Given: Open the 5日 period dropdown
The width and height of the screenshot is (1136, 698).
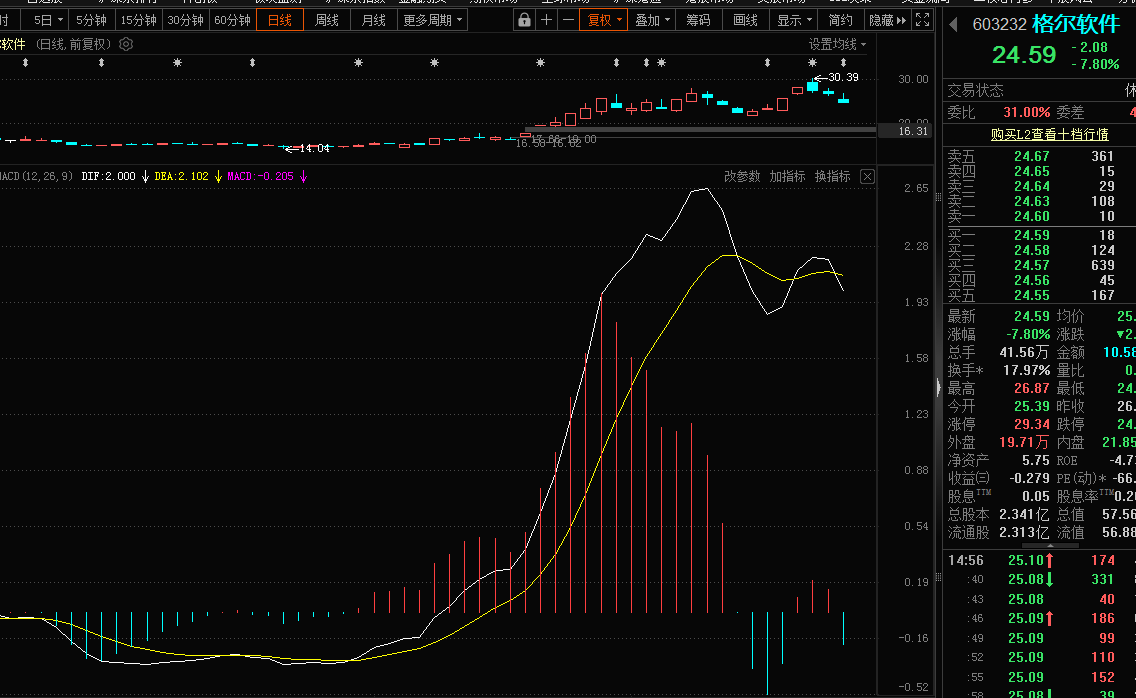Looking at the screenshot, I should 48,20.
